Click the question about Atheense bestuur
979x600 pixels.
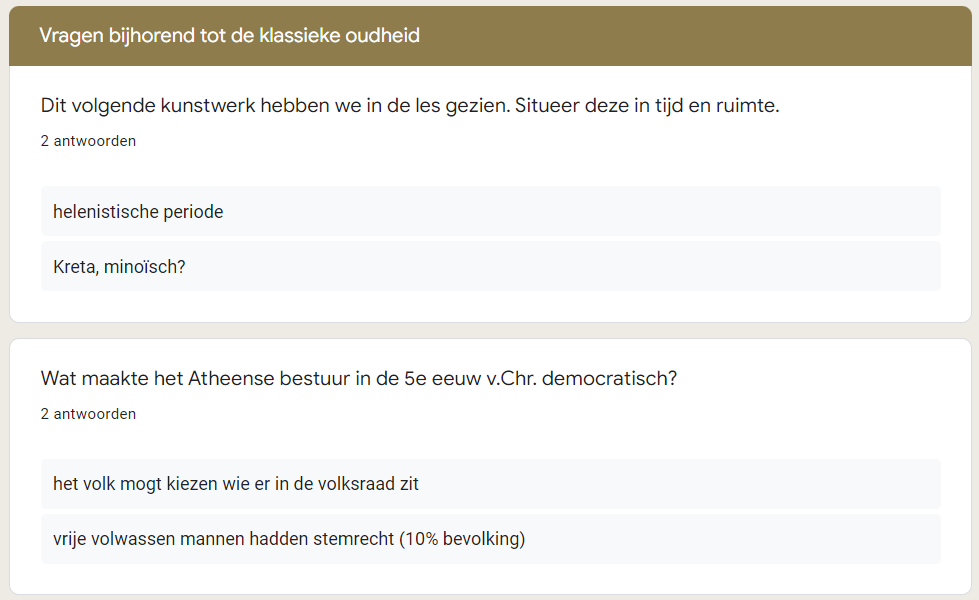tap(359, 378)
